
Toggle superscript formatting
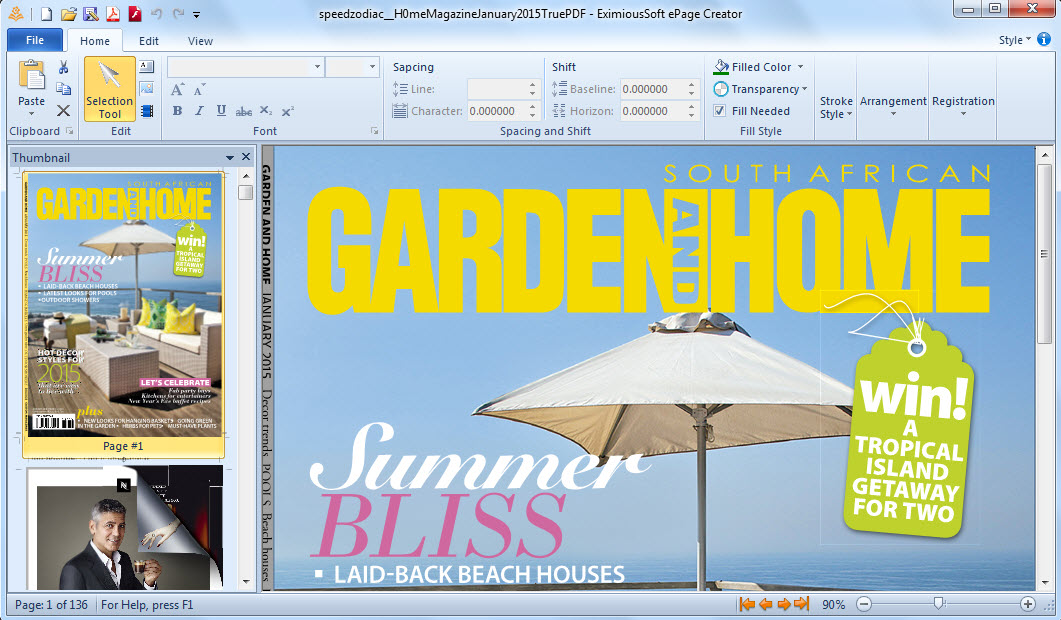coord(288,111)
